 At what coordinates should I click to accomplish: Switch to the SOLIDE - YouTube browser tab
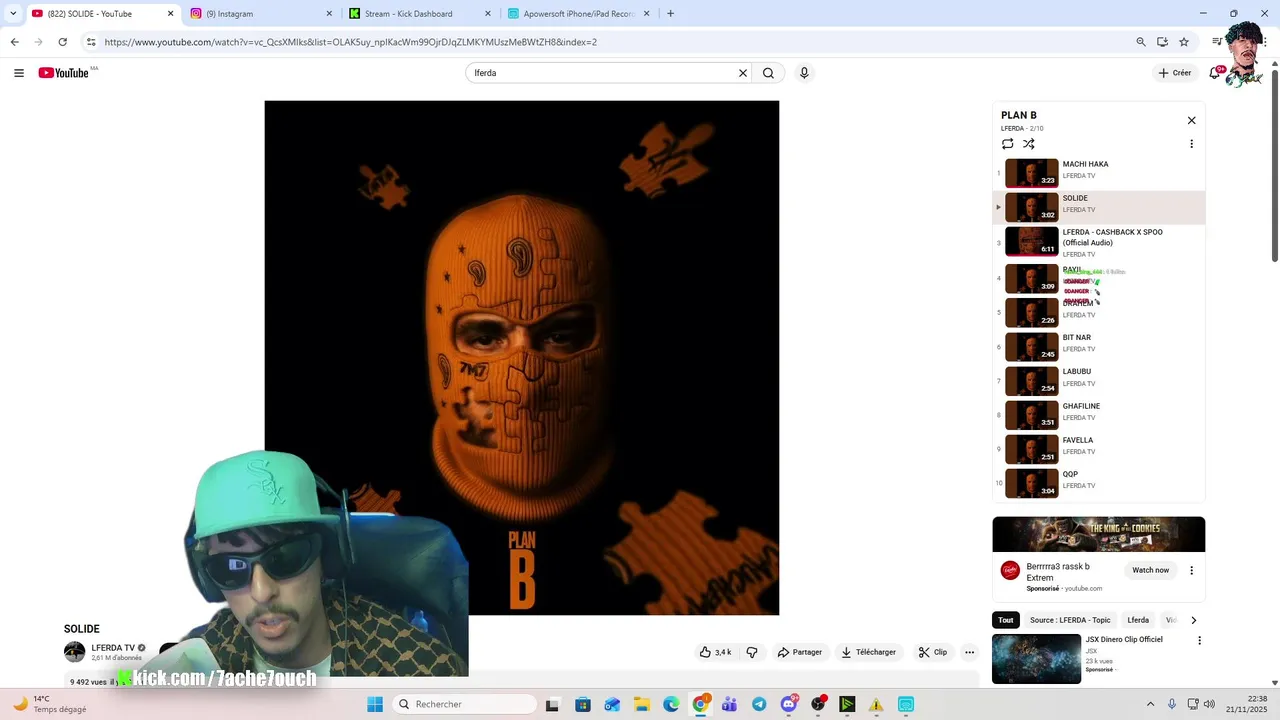click(102, 14)
